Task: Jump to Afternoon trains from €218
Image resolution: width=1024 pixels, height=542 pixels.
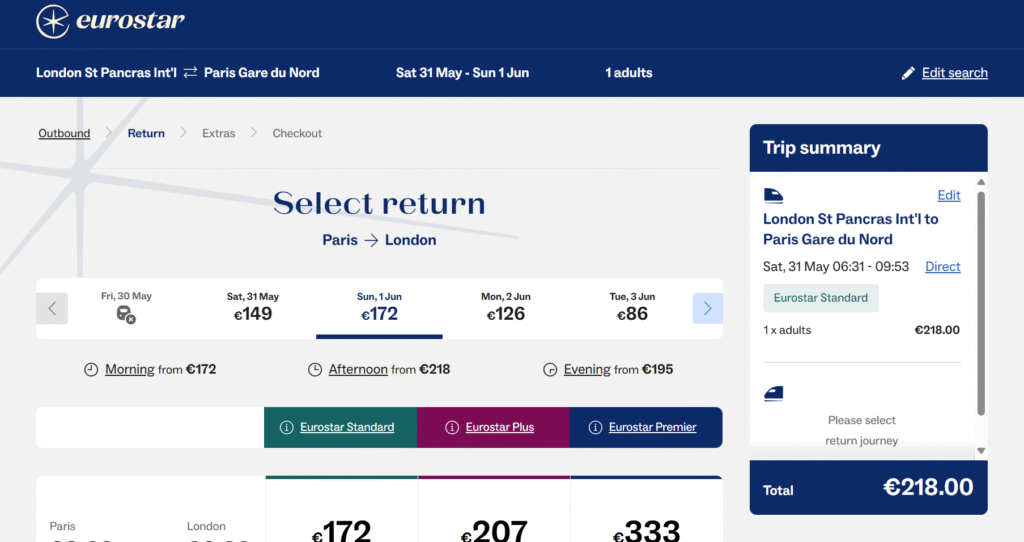Action: 379,370
